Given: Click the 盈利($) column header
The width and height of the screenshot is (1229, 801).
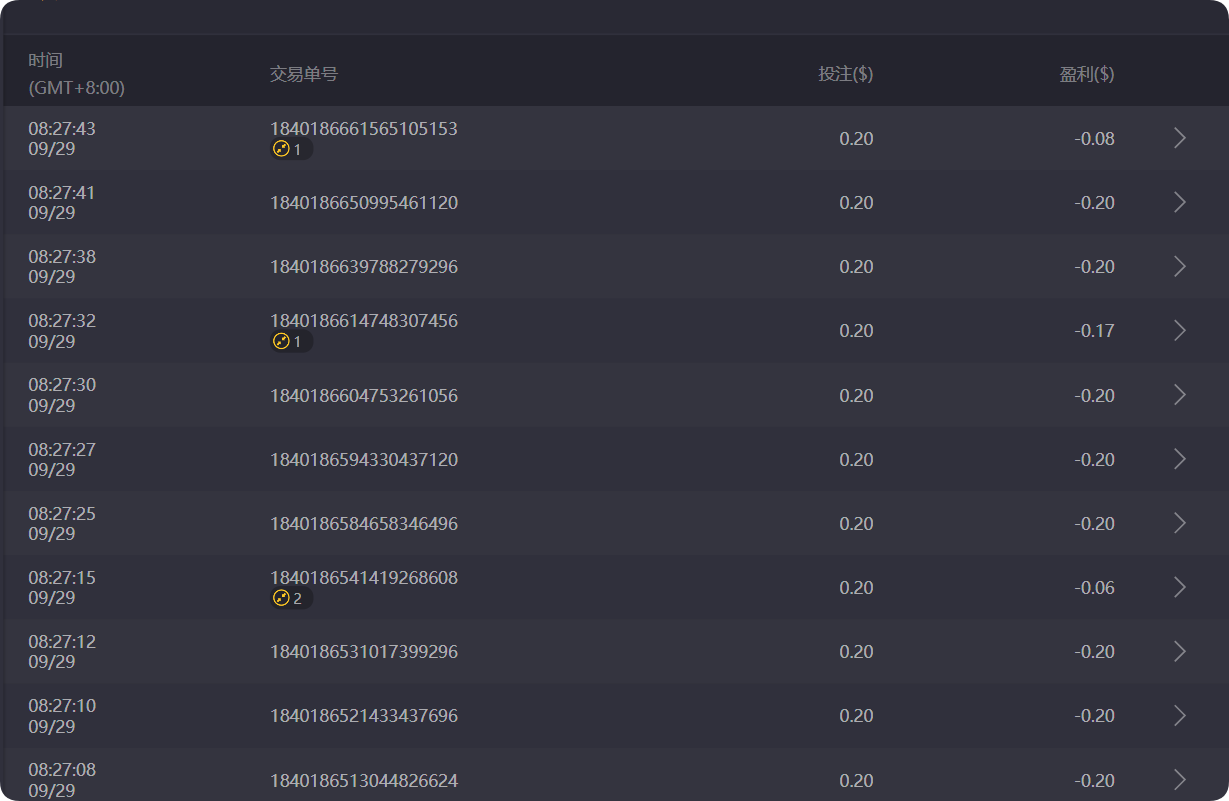Looking at the screenshot, I should tap(1087, 74).
